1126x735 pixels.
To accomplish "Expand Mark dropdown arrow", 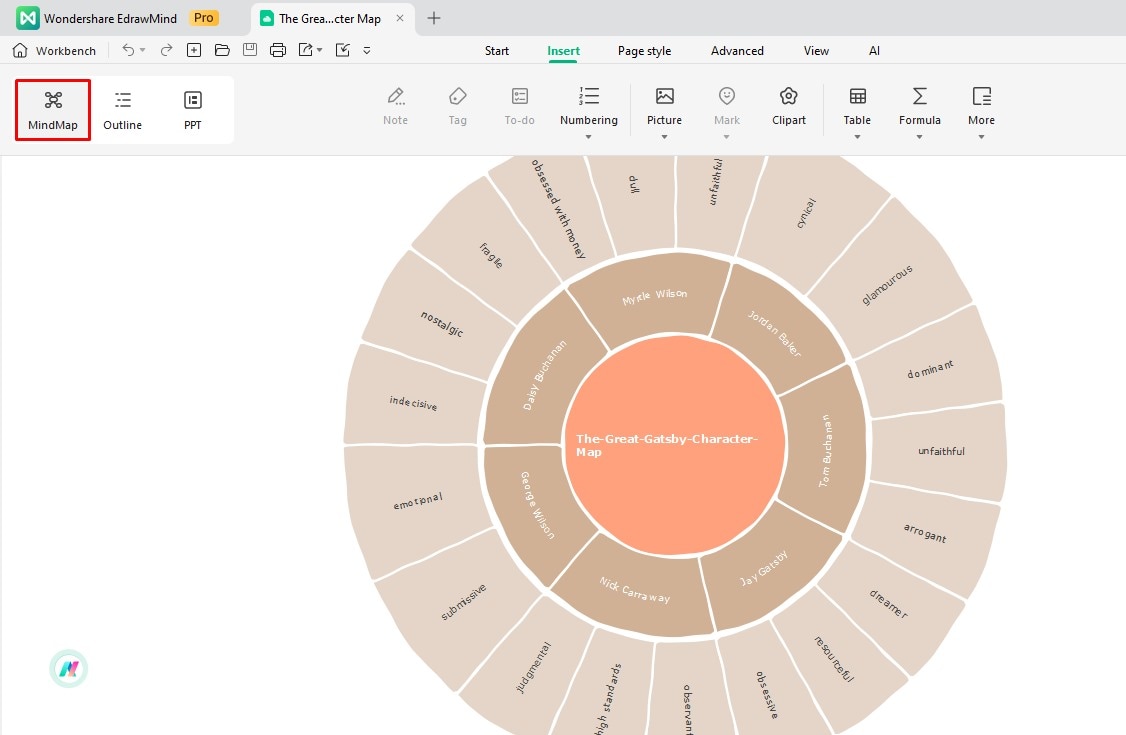I will click(x=727, y=137).
